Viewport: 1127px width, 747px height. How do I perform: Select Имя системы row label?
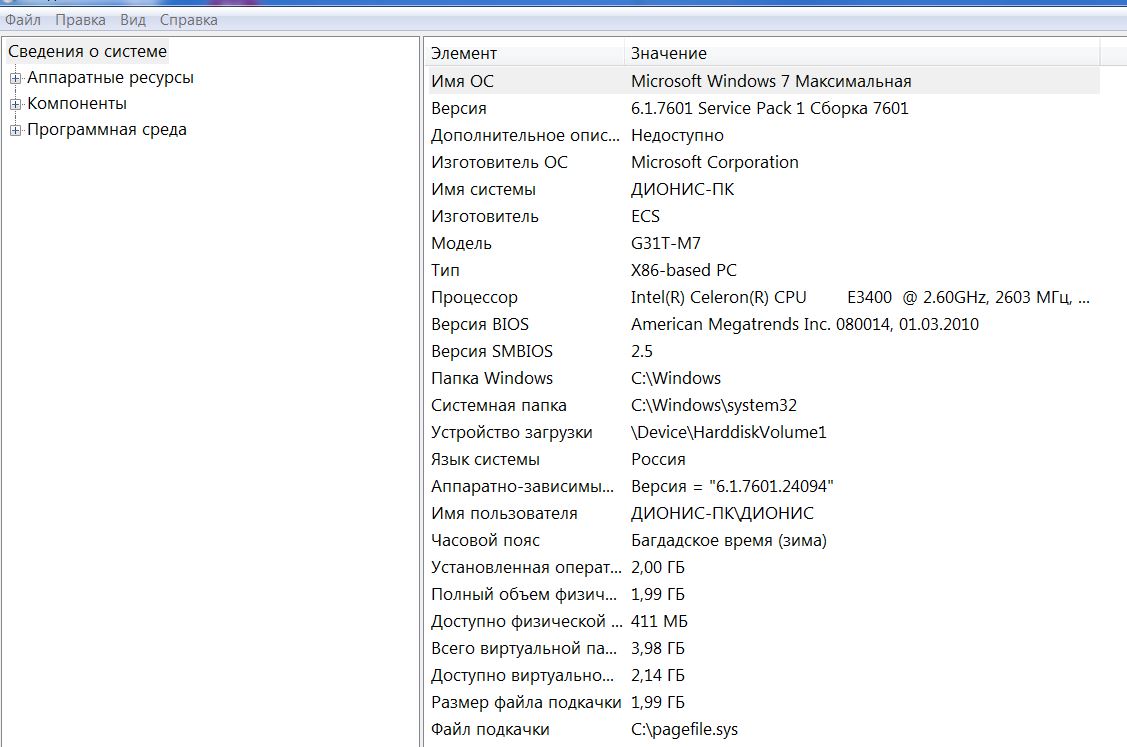[483, 190]
